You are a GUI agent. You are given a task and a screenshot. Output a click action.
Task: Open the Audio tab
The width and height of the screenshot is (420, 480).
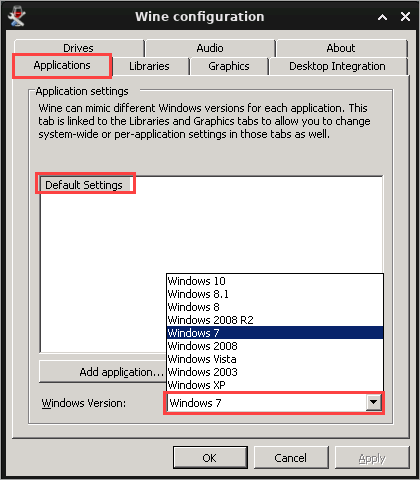pos(210,48)
